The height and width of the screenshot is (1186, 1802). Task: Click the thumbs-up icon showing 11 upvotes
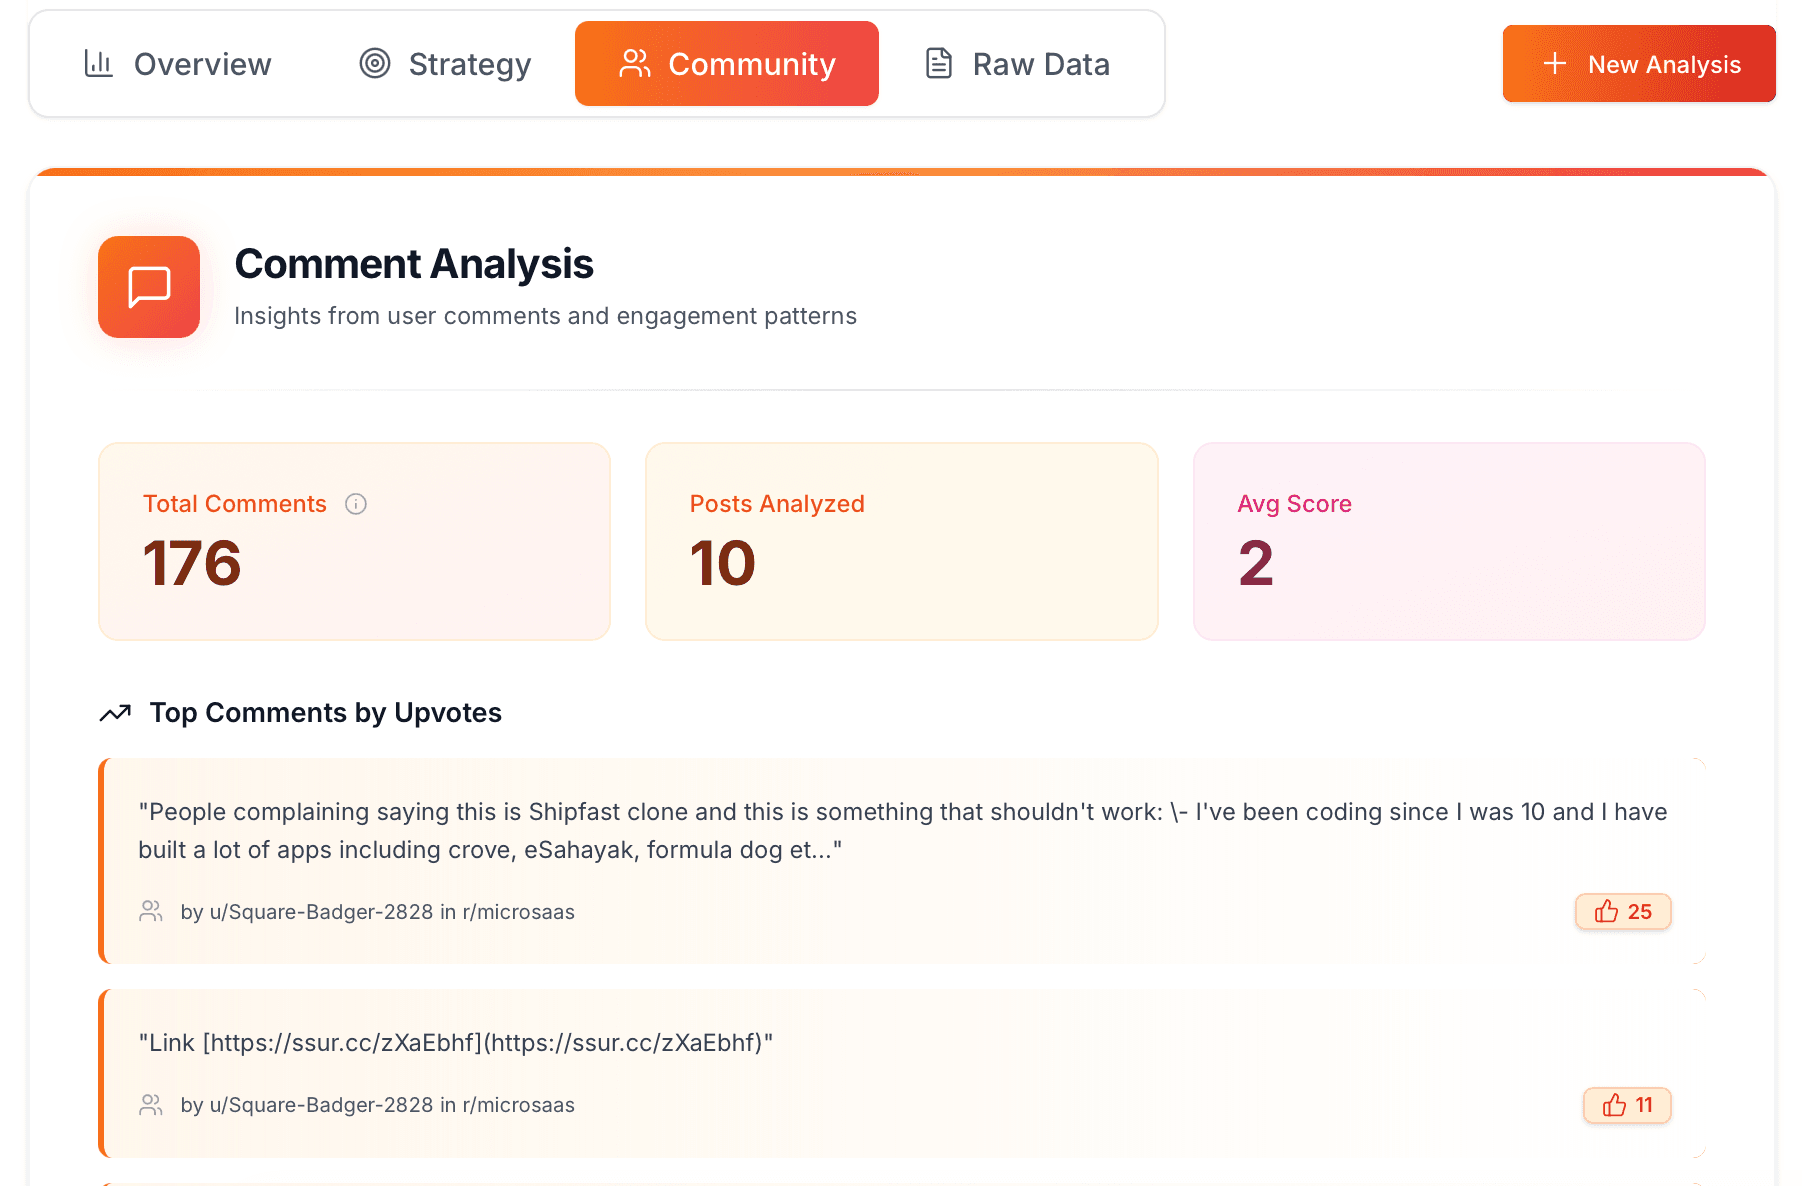[x=1612, y=1105]
